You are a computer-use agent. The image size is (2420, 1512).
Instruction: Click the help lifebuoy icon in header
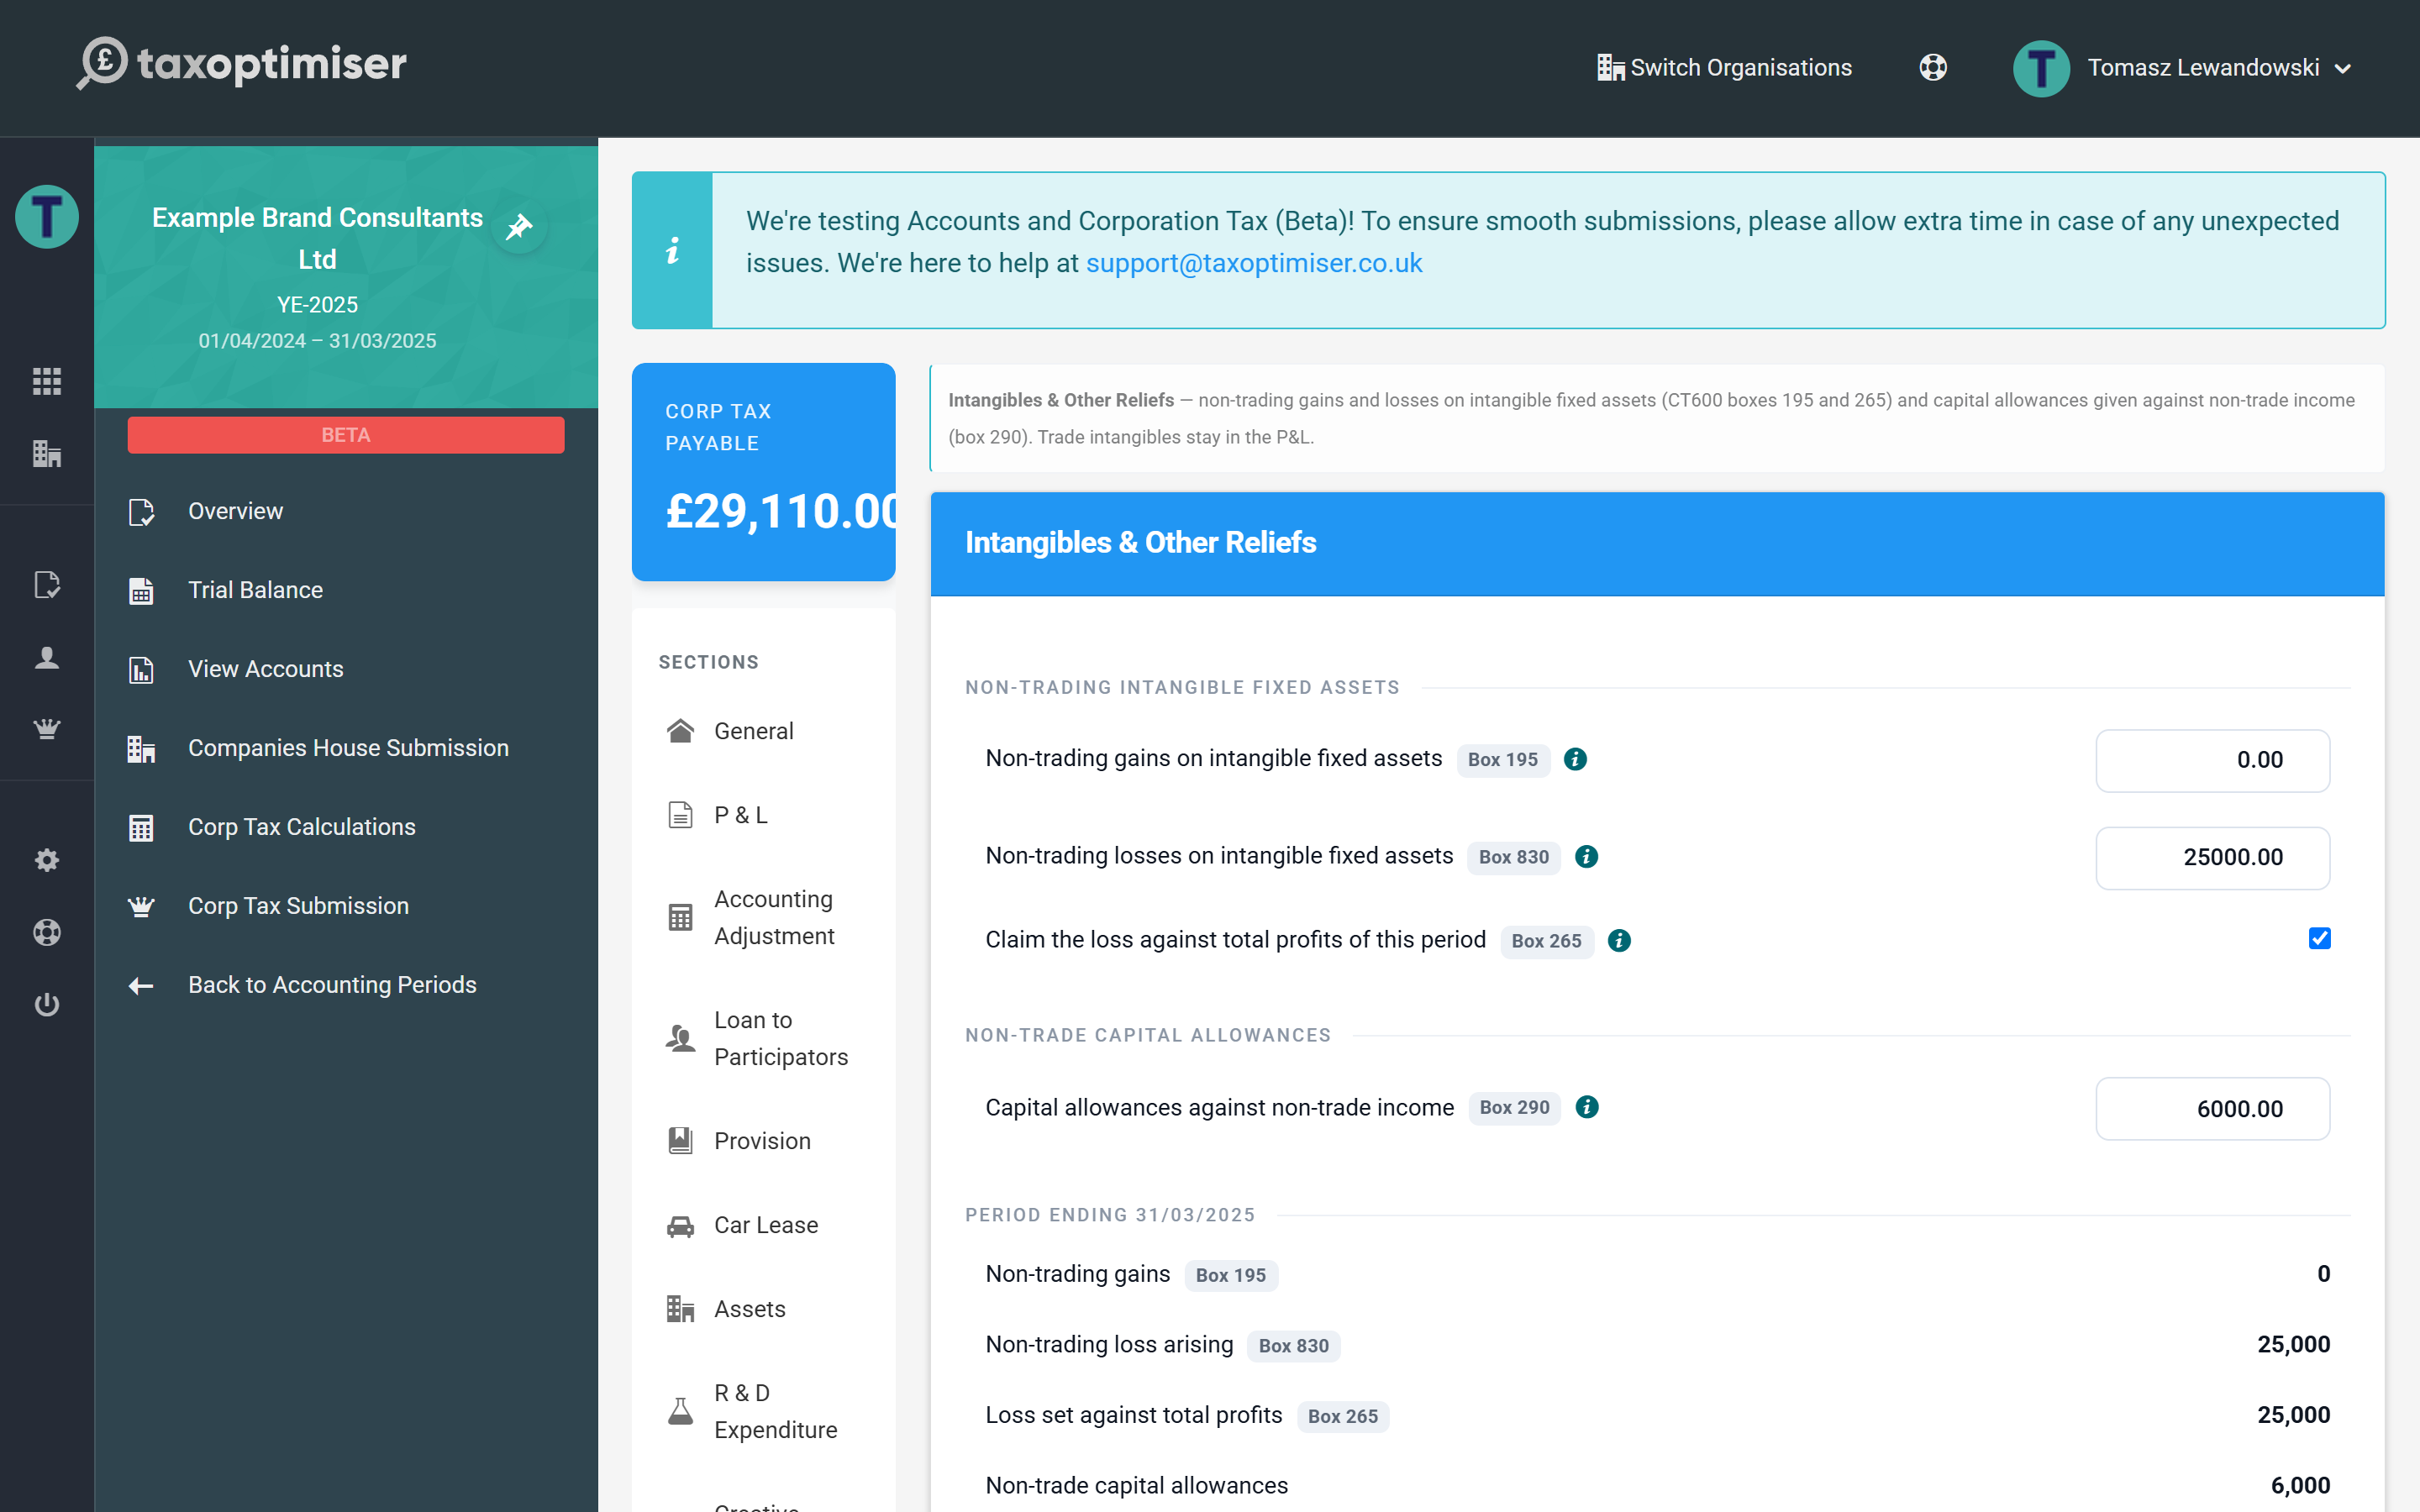tap(1933, 68)
